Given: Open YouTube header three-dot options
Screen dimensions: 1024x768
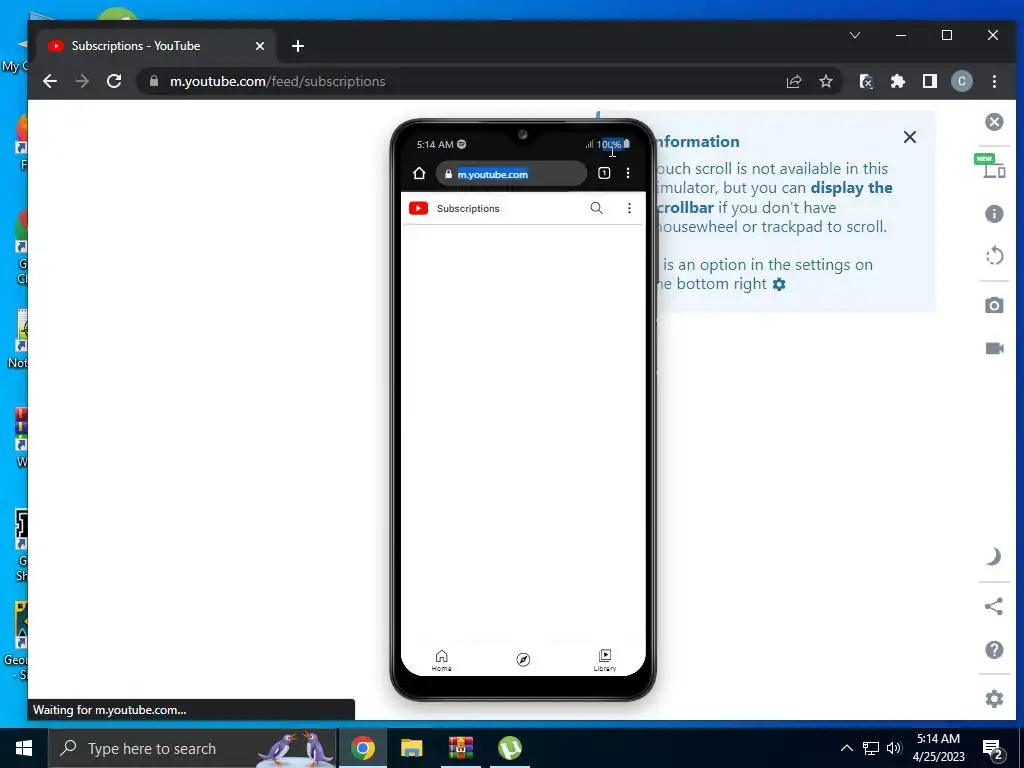Looking at the screenshot, I should tap(629, 208).
